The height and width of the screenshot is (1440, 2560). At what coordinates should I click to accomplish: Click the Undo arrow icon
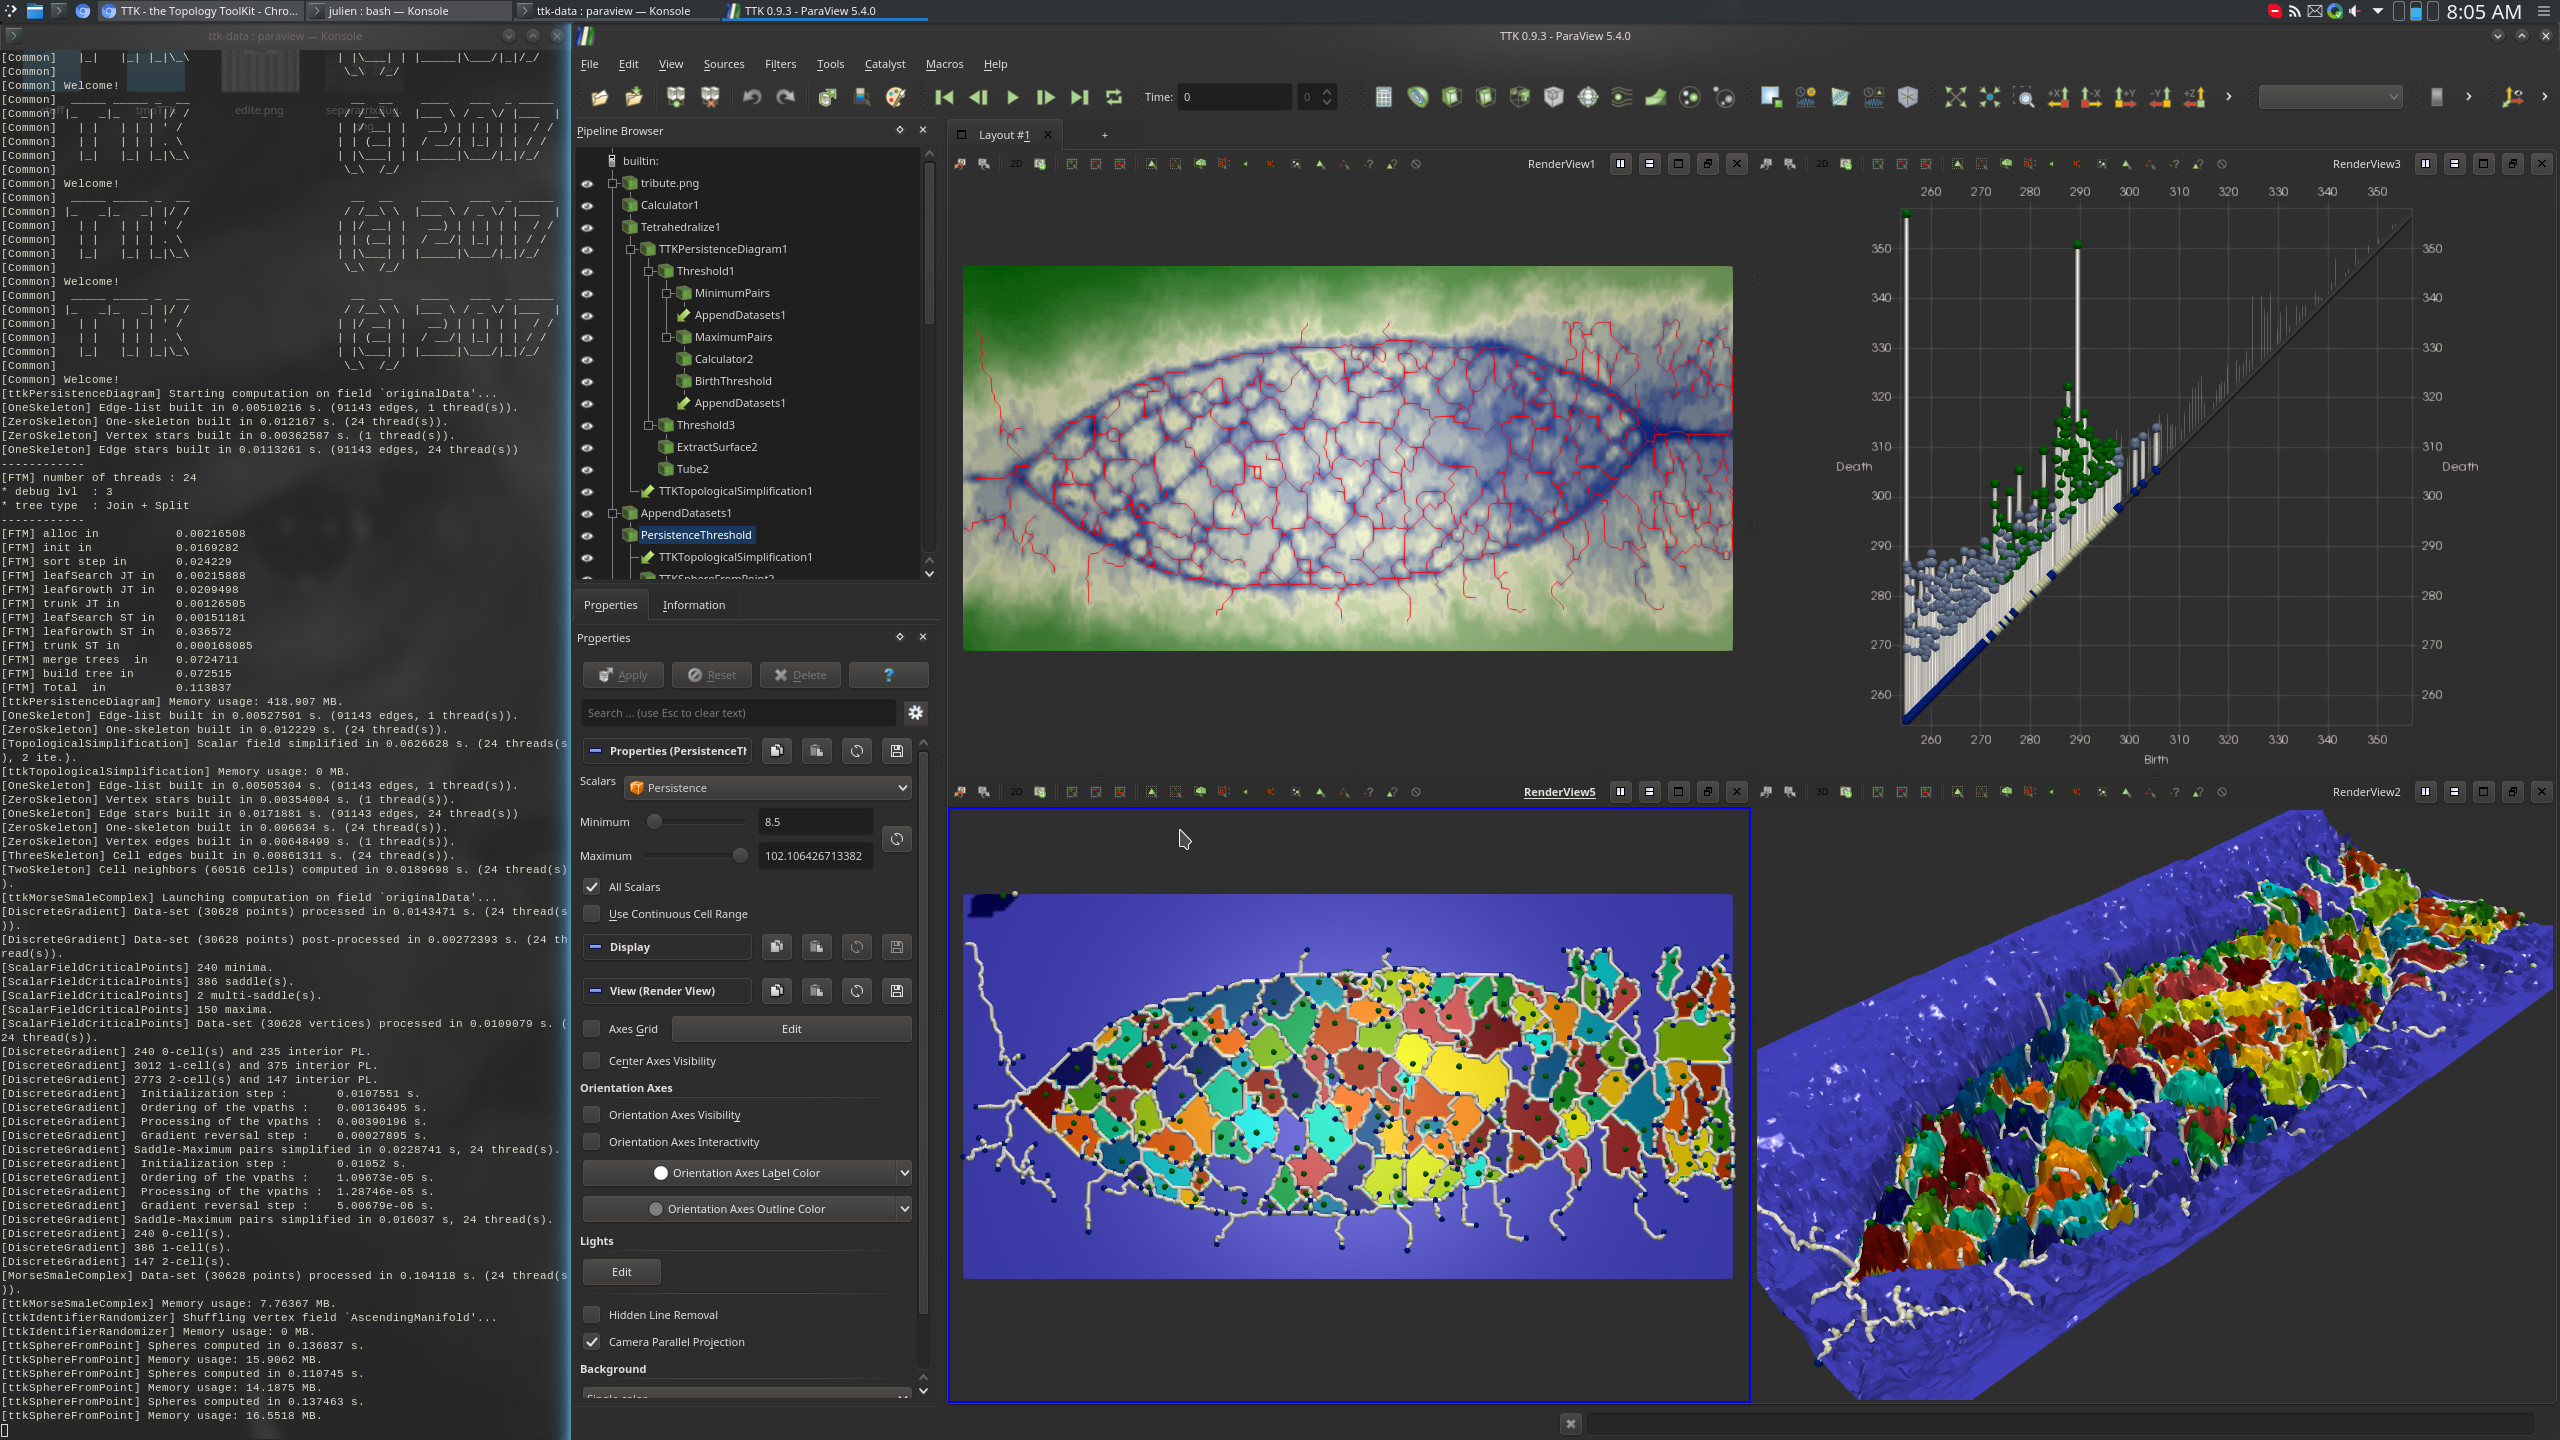[752, 97]
